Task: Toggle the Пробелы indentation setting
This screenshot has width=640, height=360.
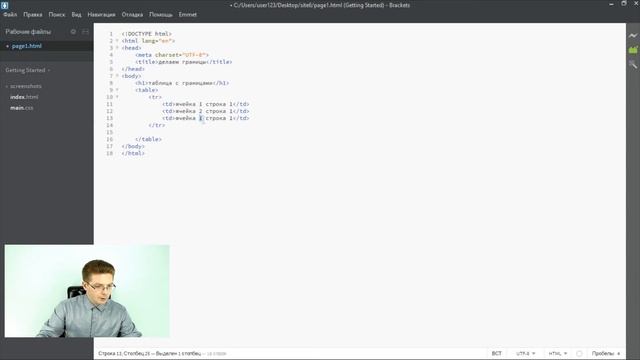Action: 603,353
